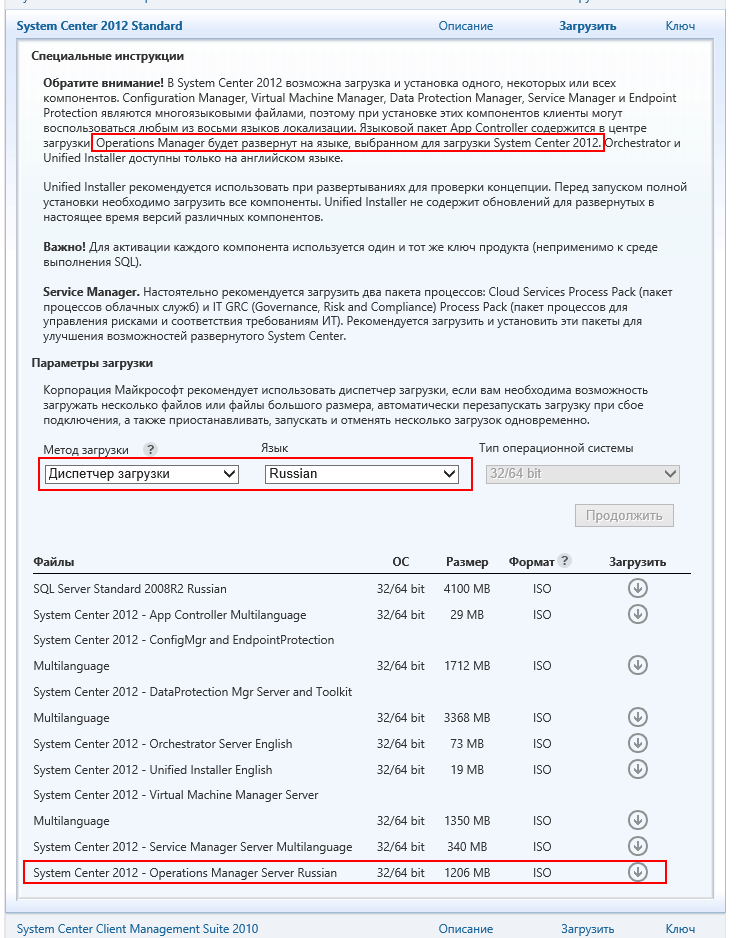739x938 pixels.
Task: Download Operations Manager Server Russian ISO
Action: coord(637,872)
